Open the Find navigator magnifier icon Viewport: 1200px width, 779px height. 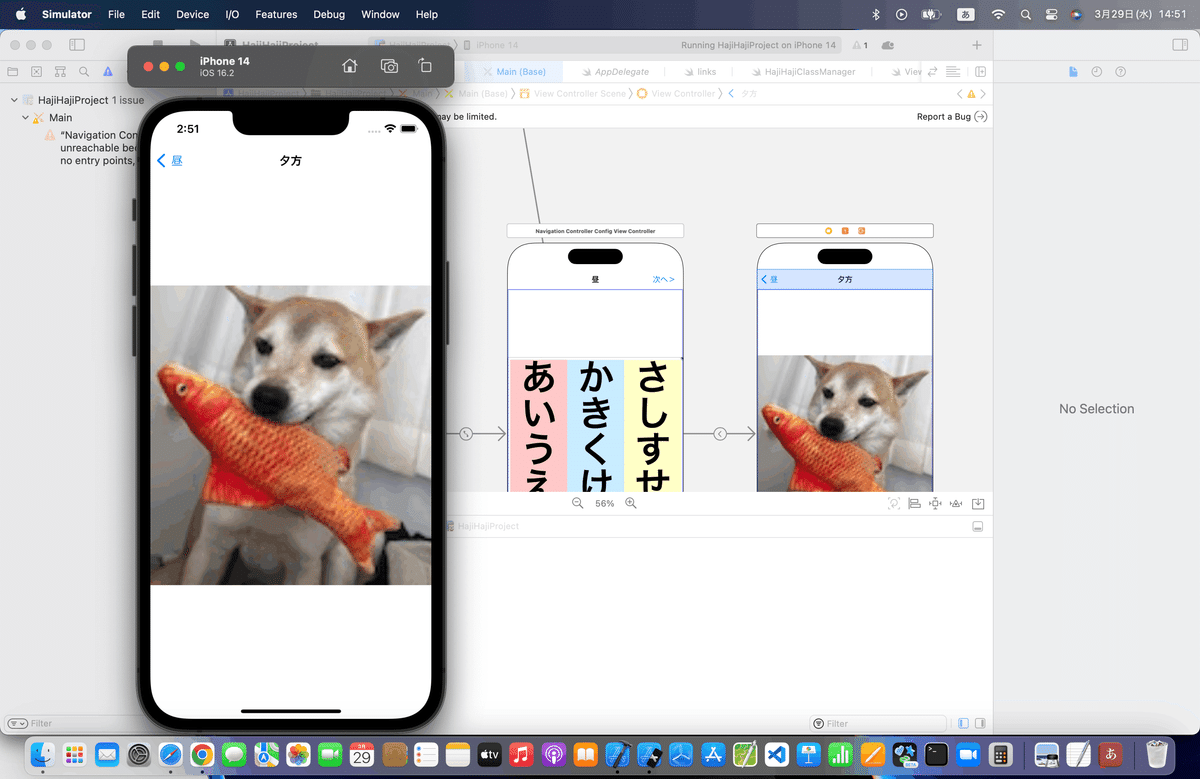tap(84, 72)
